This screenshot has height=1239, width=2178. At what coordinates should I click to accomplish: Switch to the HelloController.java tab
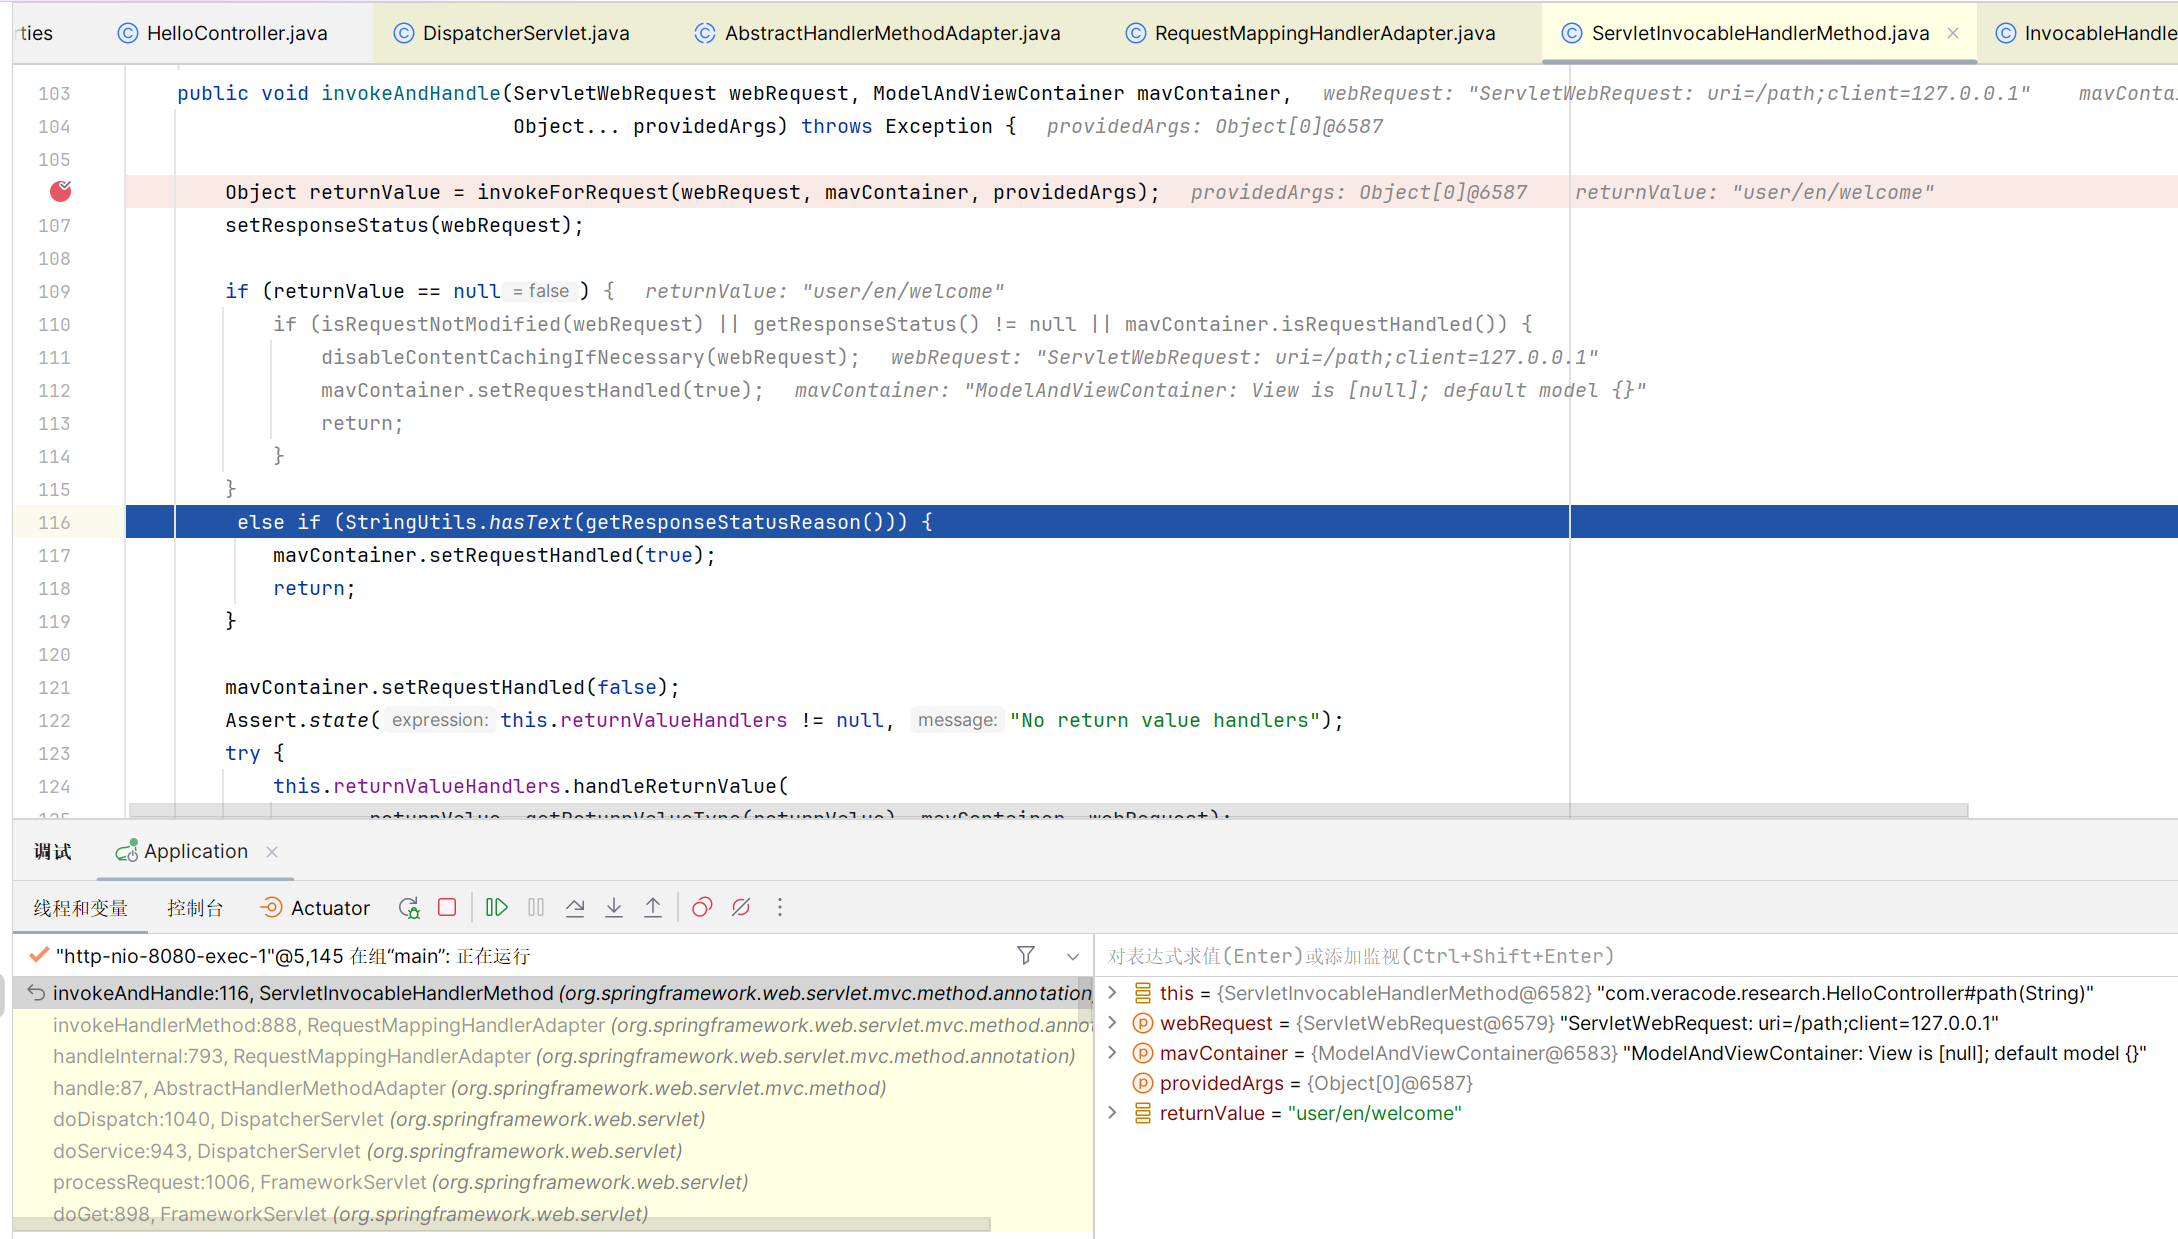tap(223, 33)
